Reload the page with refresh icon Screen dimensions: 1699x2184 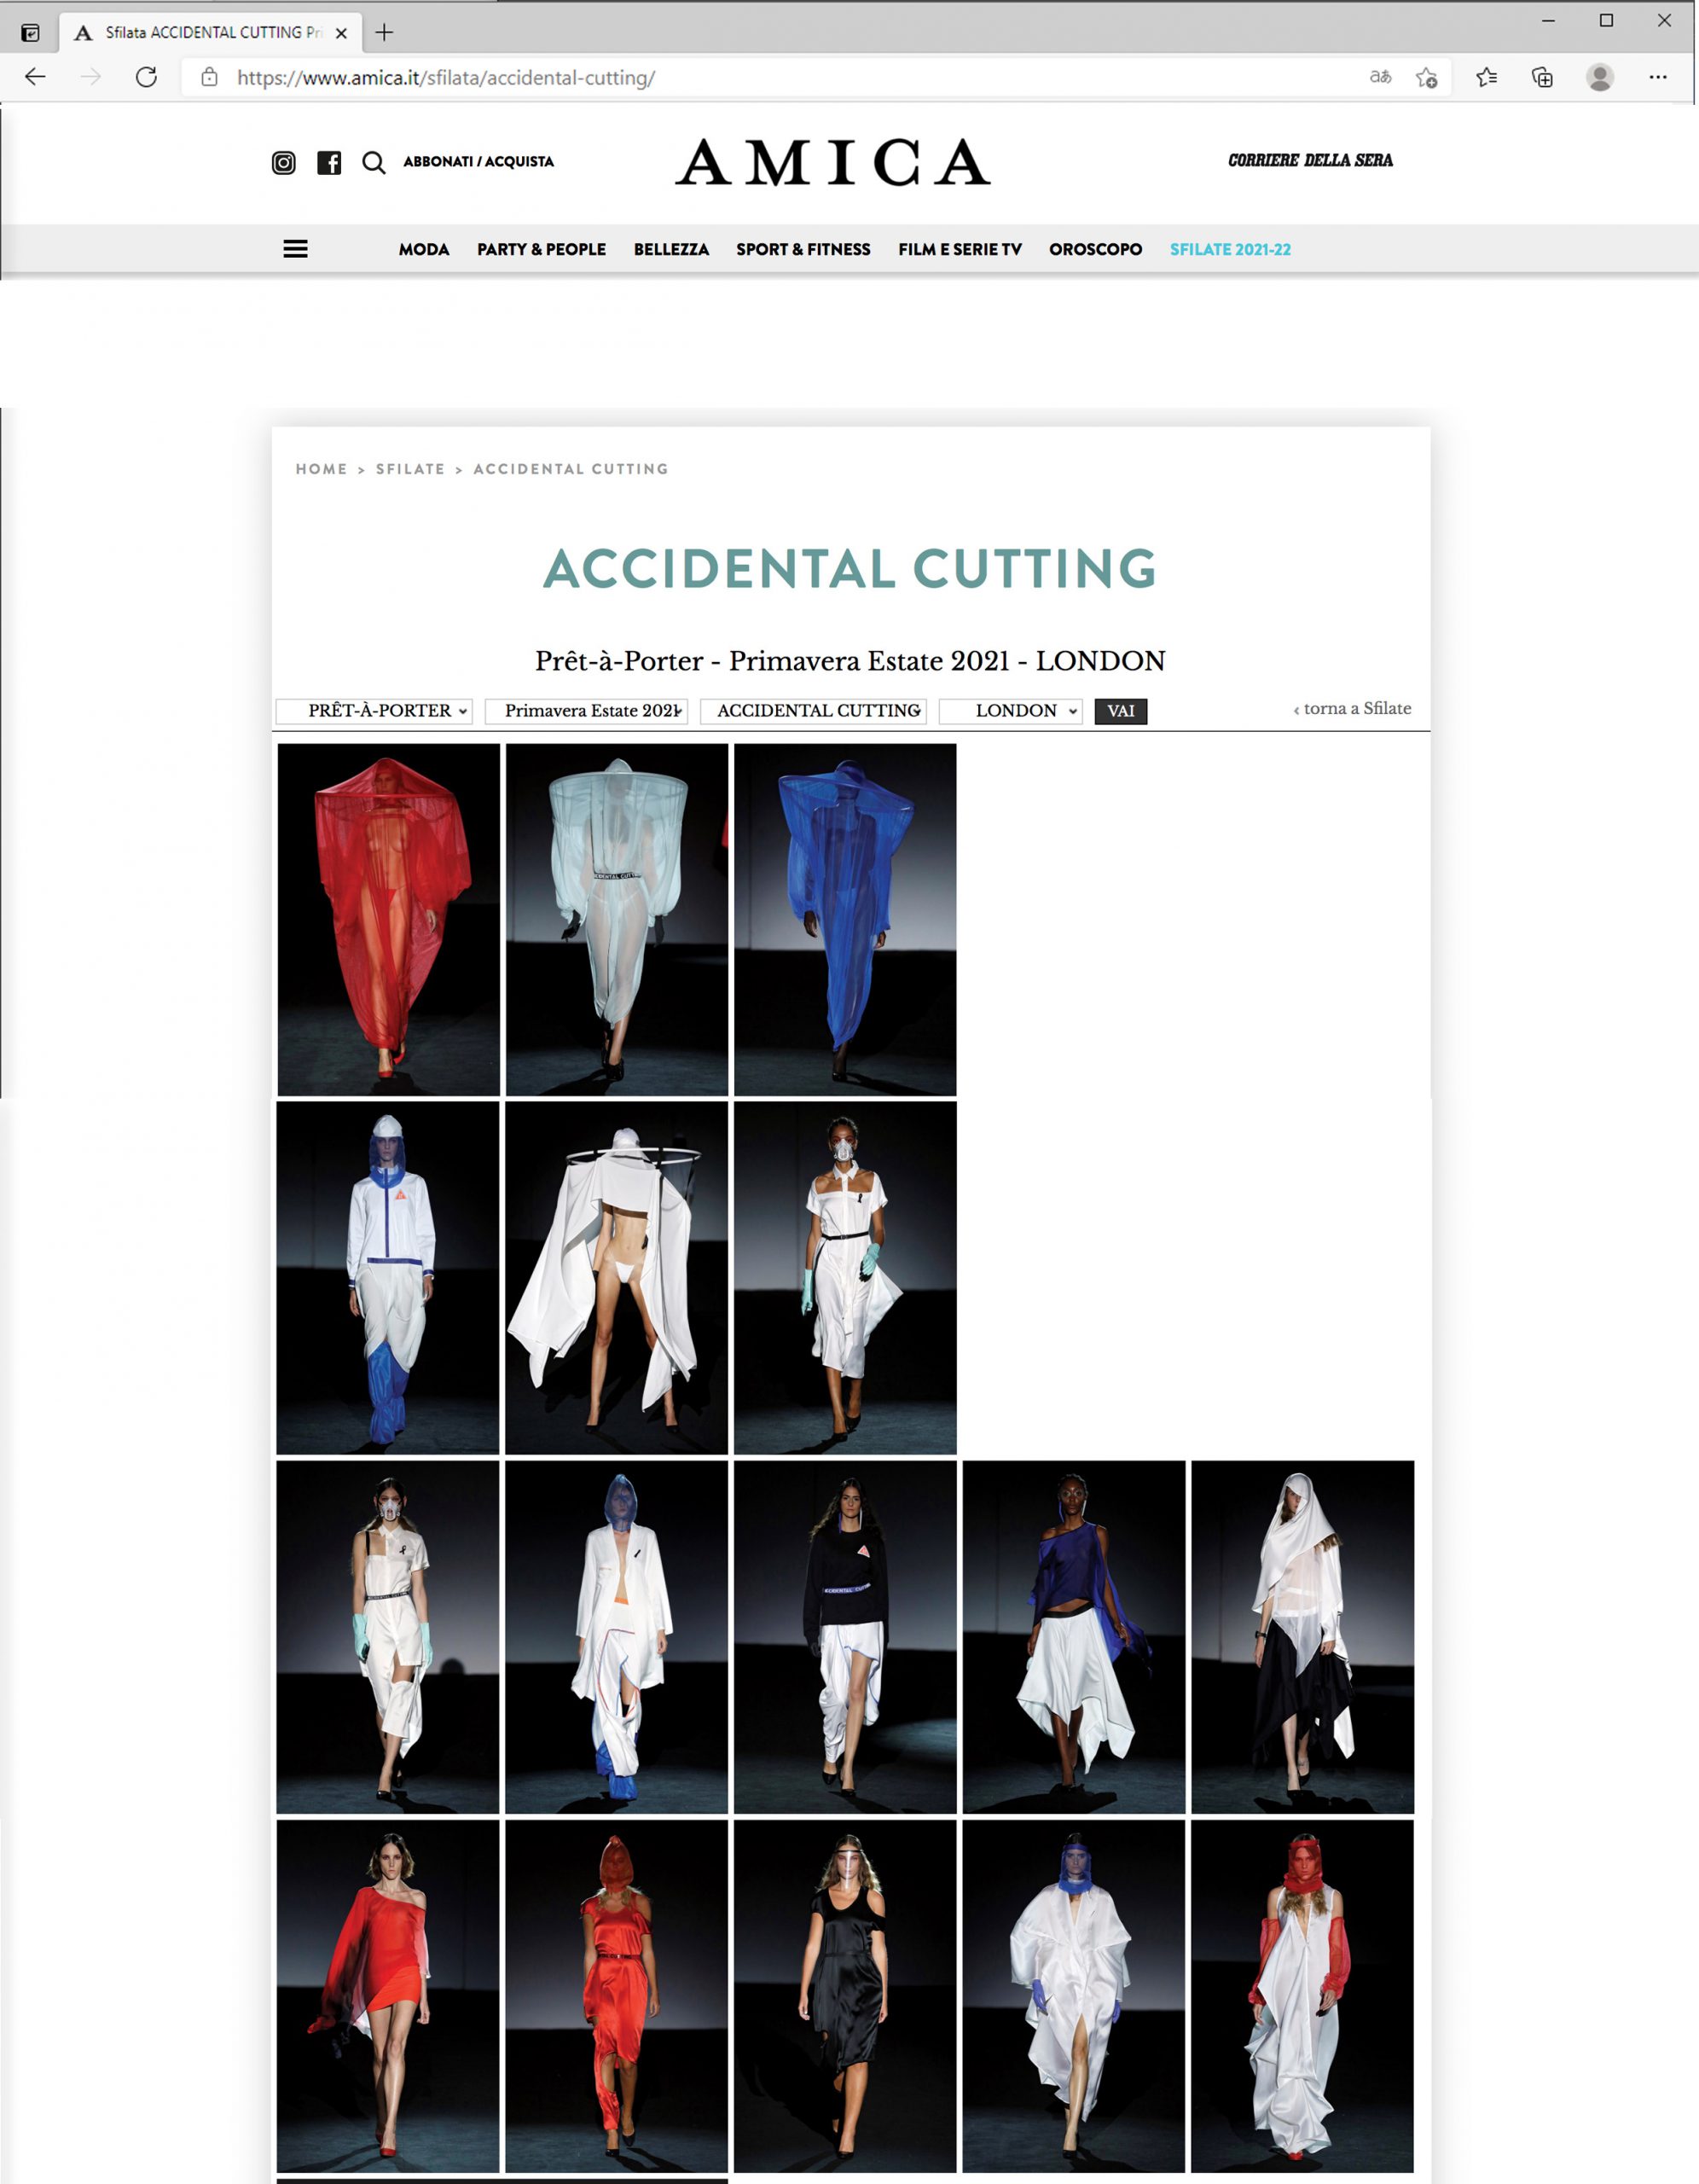click(146, 77)
